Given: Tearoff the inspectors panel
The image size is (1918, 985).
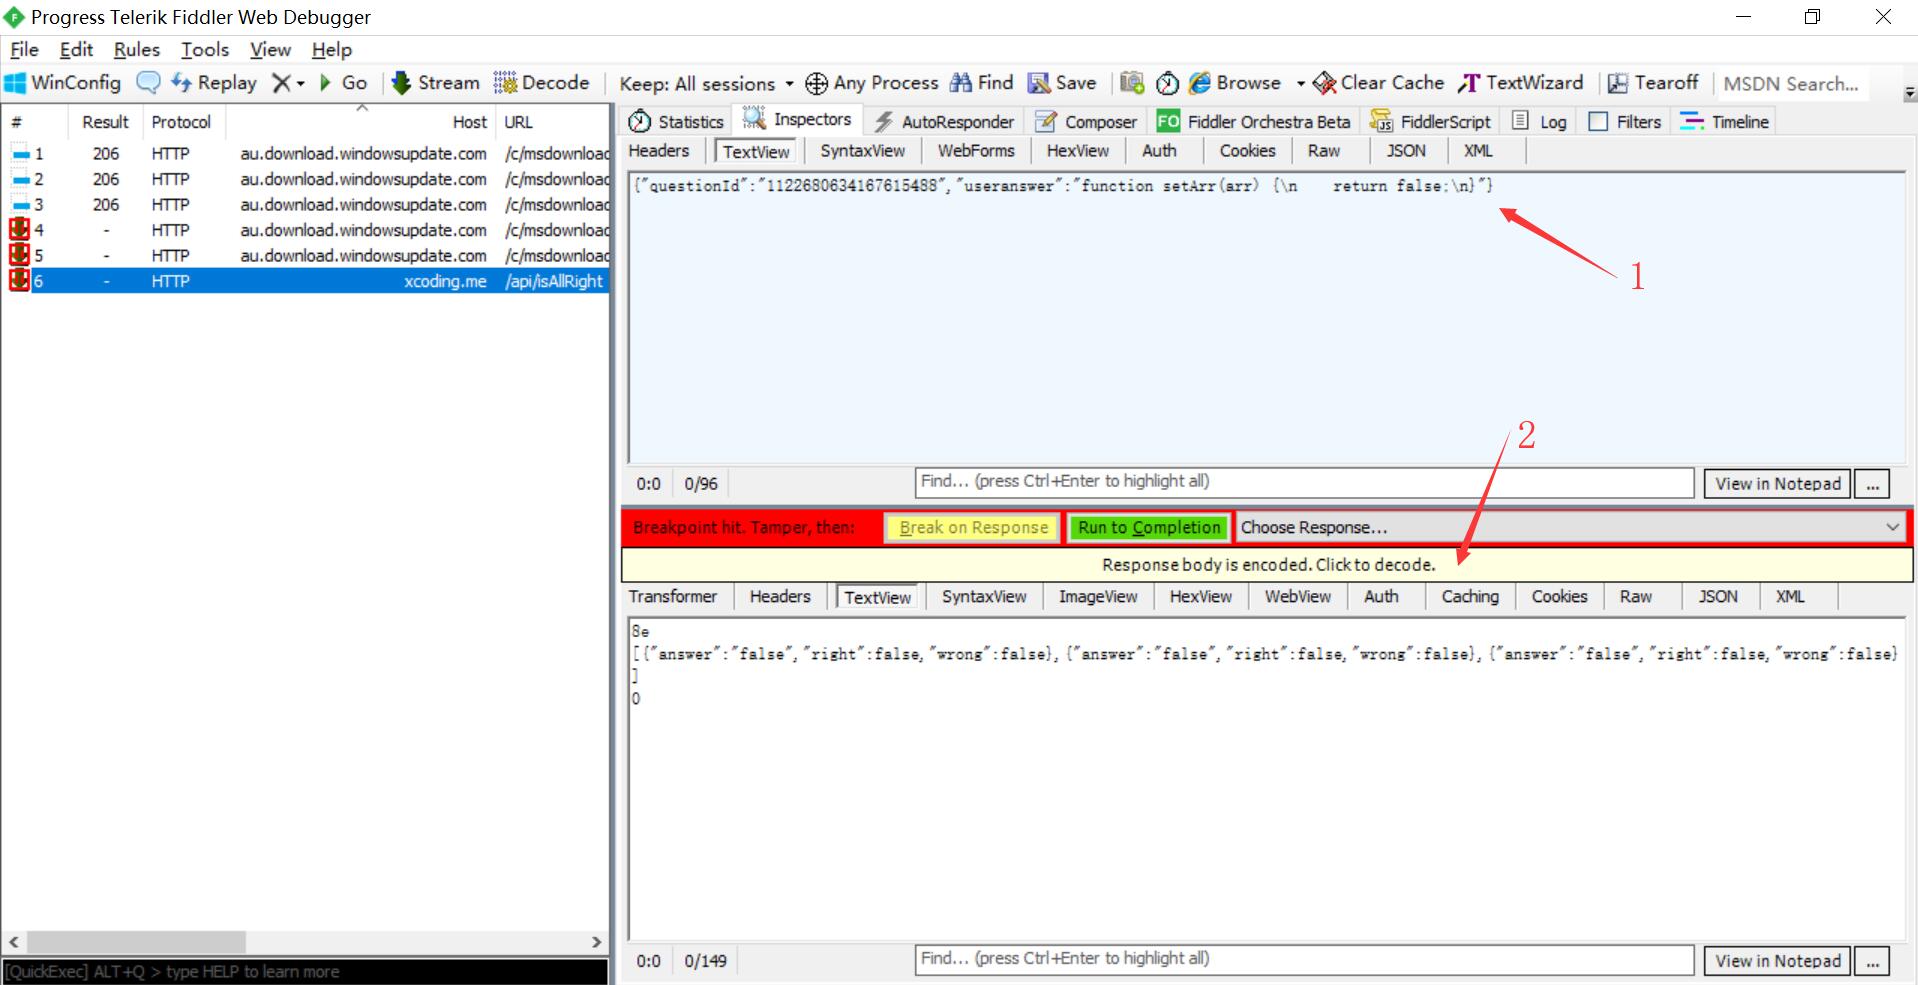Looking at the screenshot, I should click(1653, 83).
